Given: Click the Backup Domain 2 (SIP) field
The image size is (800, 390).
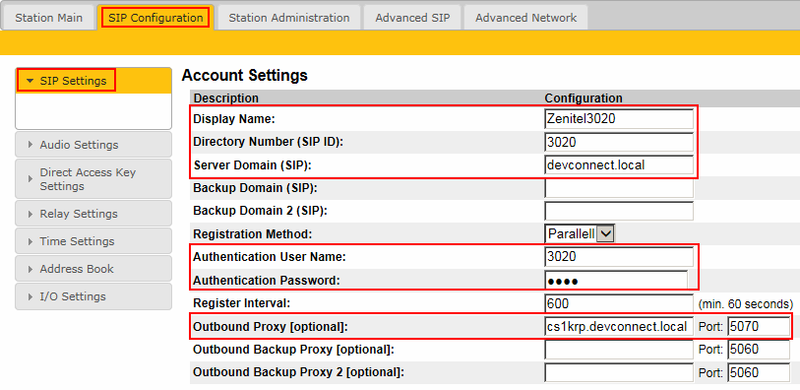Looking at the screenshot, I should tap(619, 211).
